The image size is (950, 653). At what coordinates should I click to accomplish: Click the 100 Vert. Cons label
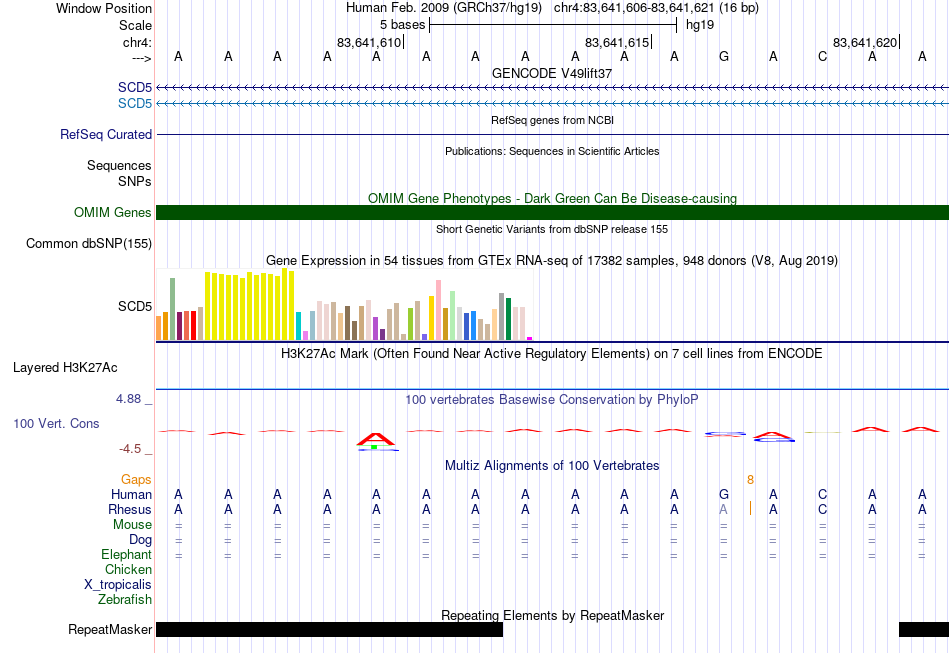tap(56, 423)
